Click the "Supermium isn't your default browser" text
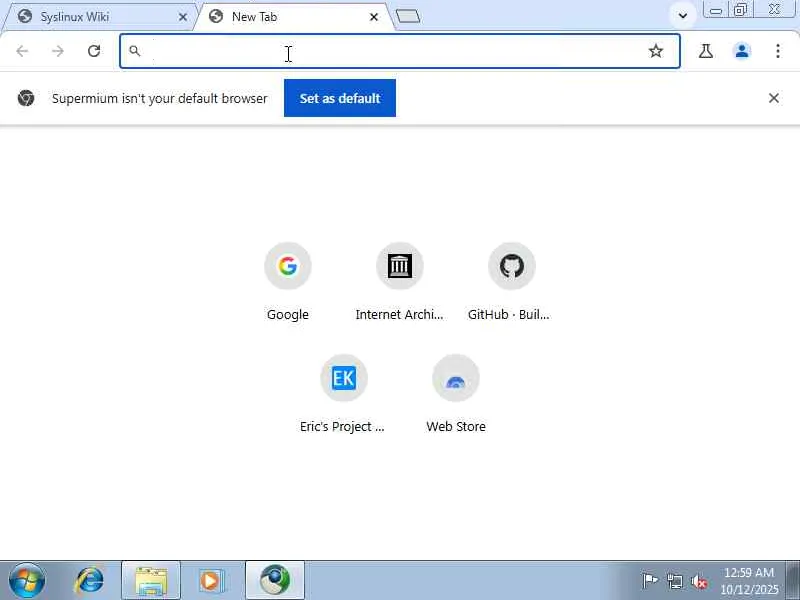This screenshot has height=600, width=800. point(160,98)
